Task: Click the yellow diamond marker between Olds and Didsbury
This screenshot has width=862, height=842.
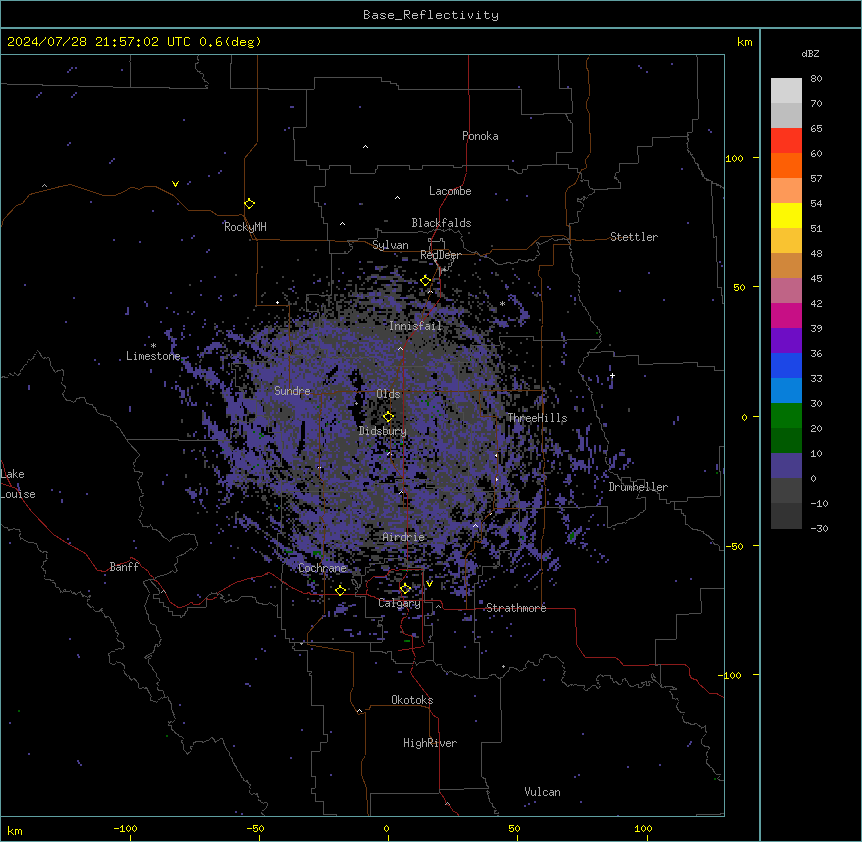Action: point(388,417)
